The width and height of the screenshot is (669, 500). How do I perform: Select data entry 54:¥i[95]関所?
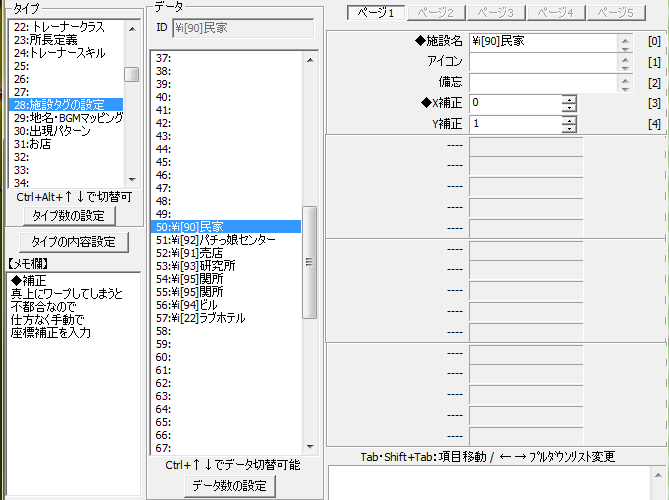(226, 279)
